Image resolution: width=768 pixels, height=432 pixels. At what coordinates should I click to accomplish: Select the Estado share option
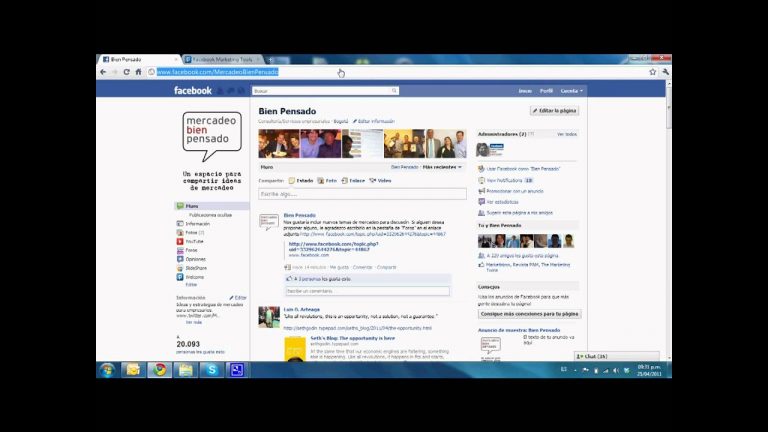click(x=301, y=181)
